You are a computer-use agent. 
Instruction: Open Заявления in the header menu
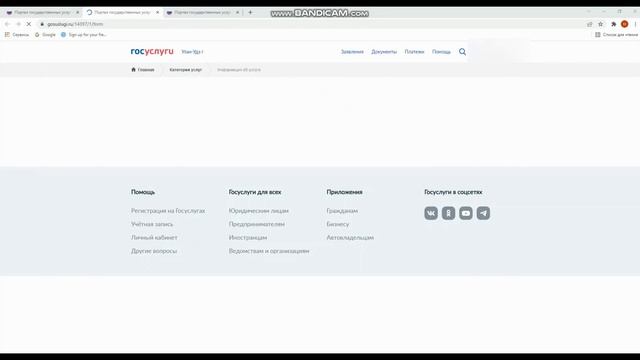(352, 52)
